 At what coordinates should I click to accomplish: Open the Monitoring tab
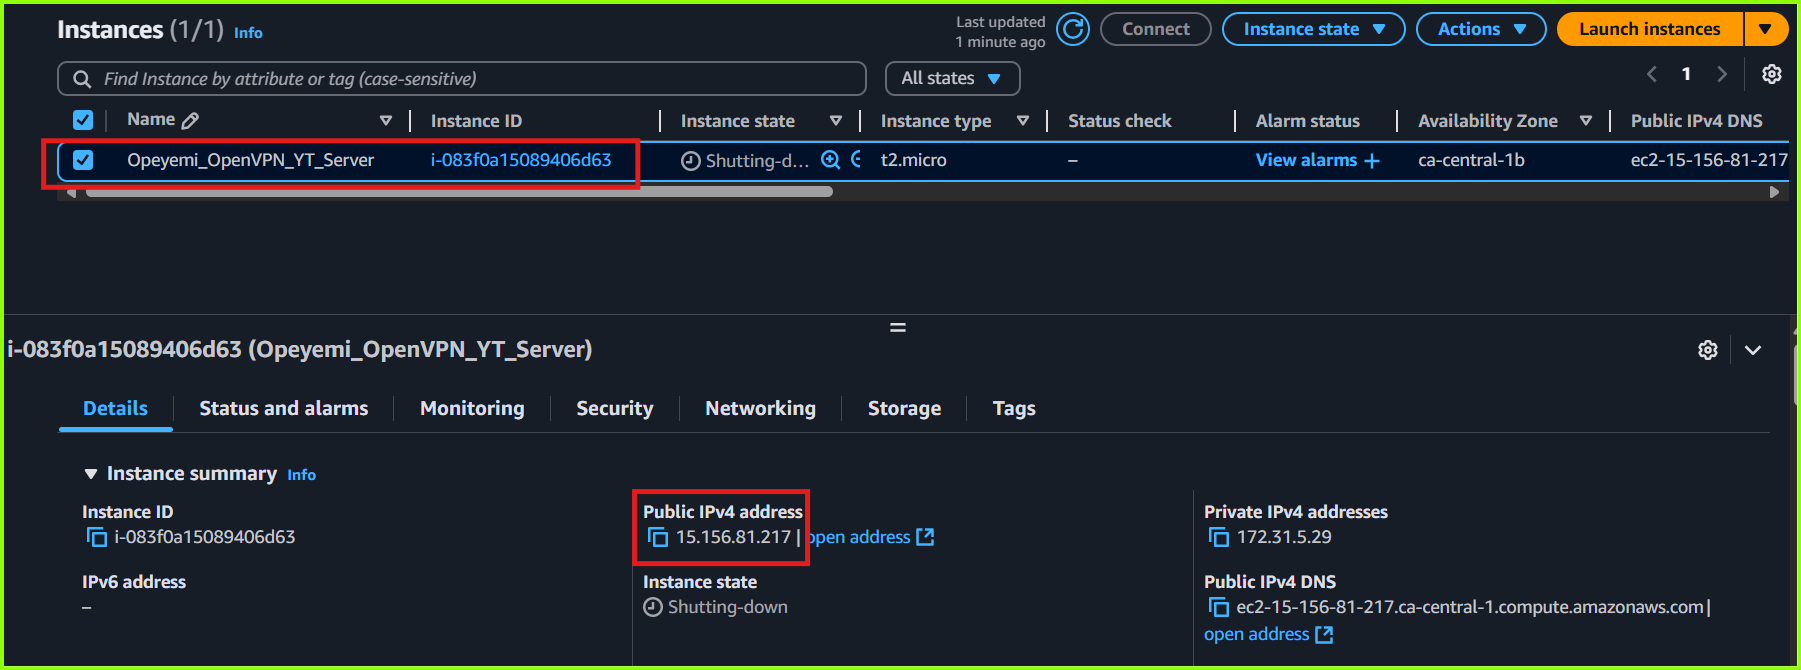pos(472,408)
